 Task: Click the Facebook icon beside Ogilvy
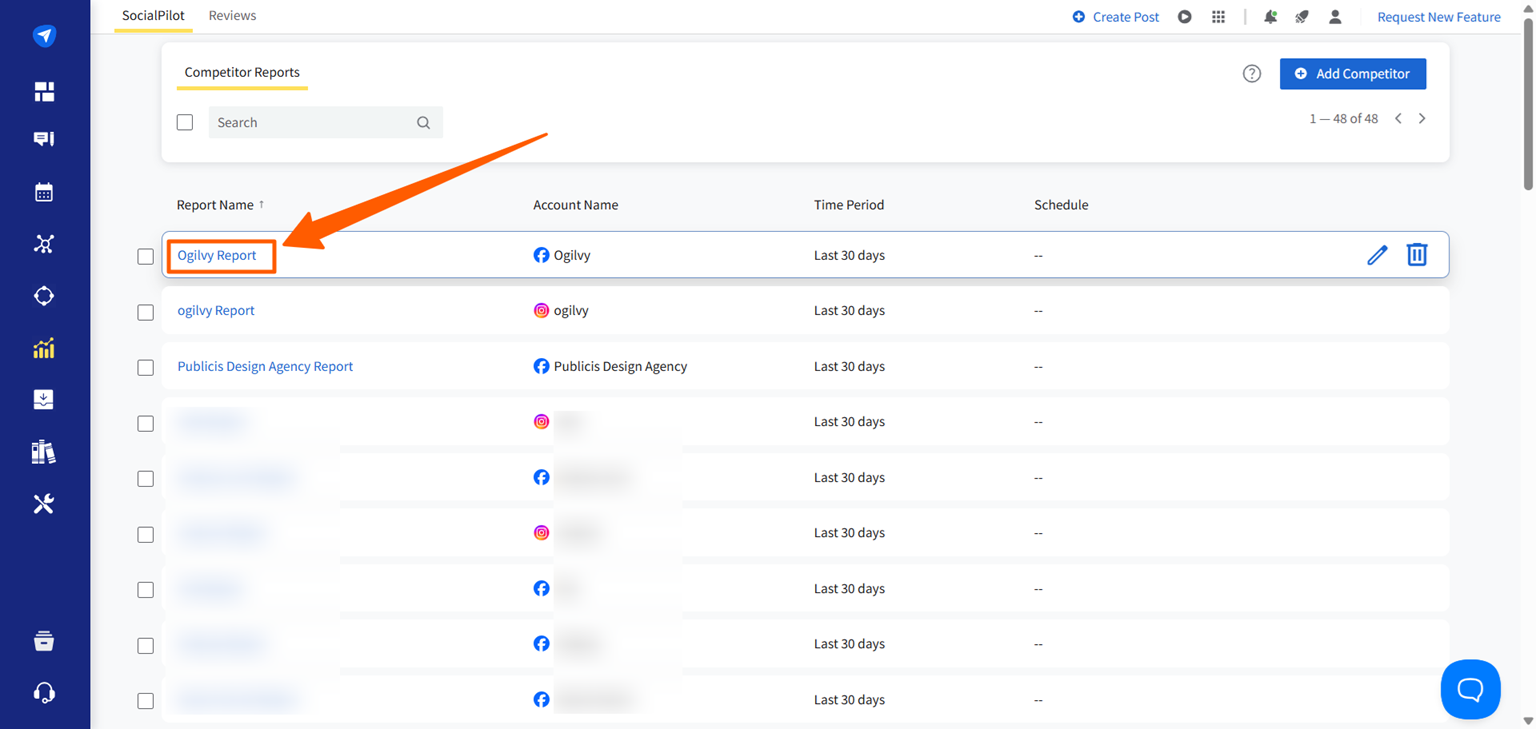[x=541, y=255]
